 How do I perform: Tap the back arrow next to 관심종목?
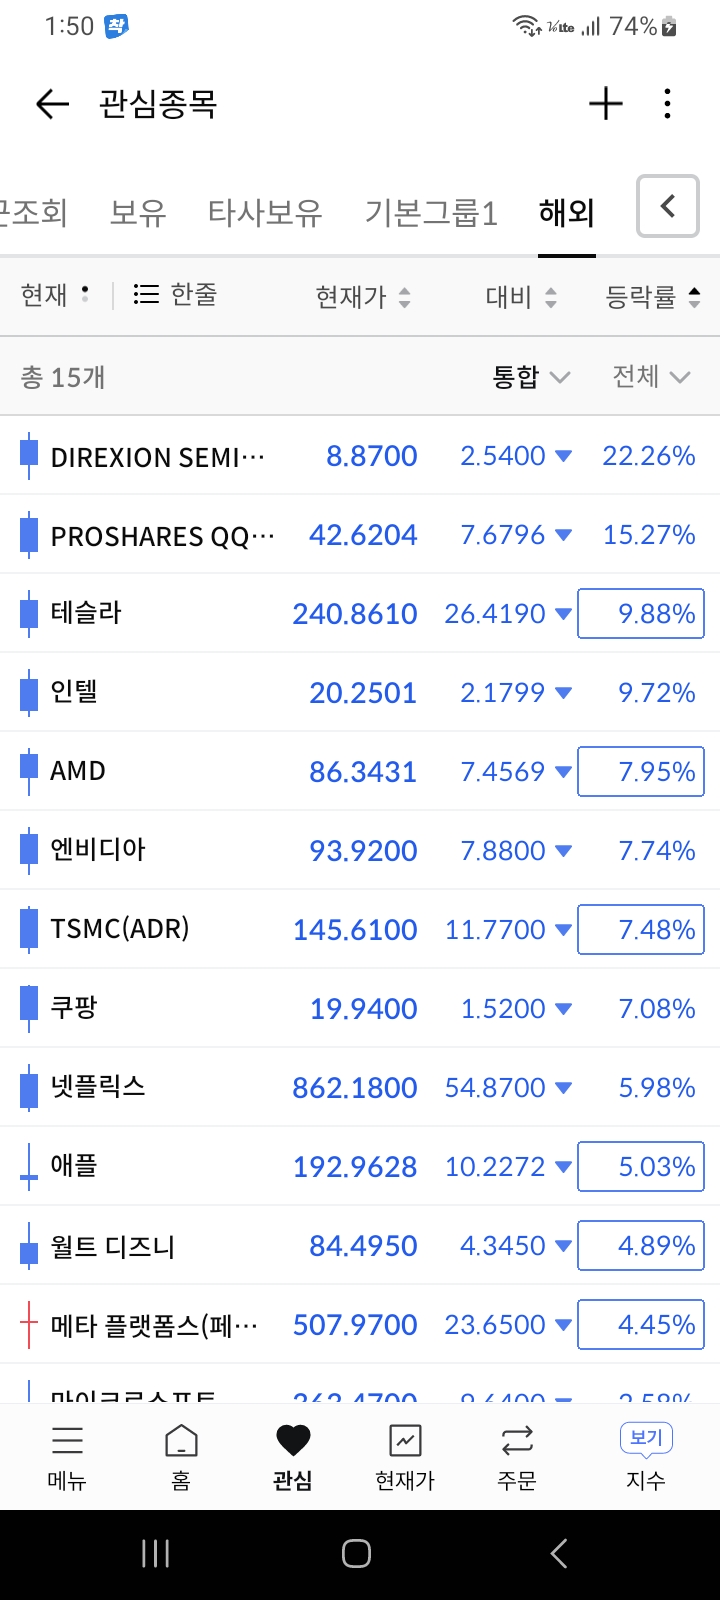[x=52, y=104]
